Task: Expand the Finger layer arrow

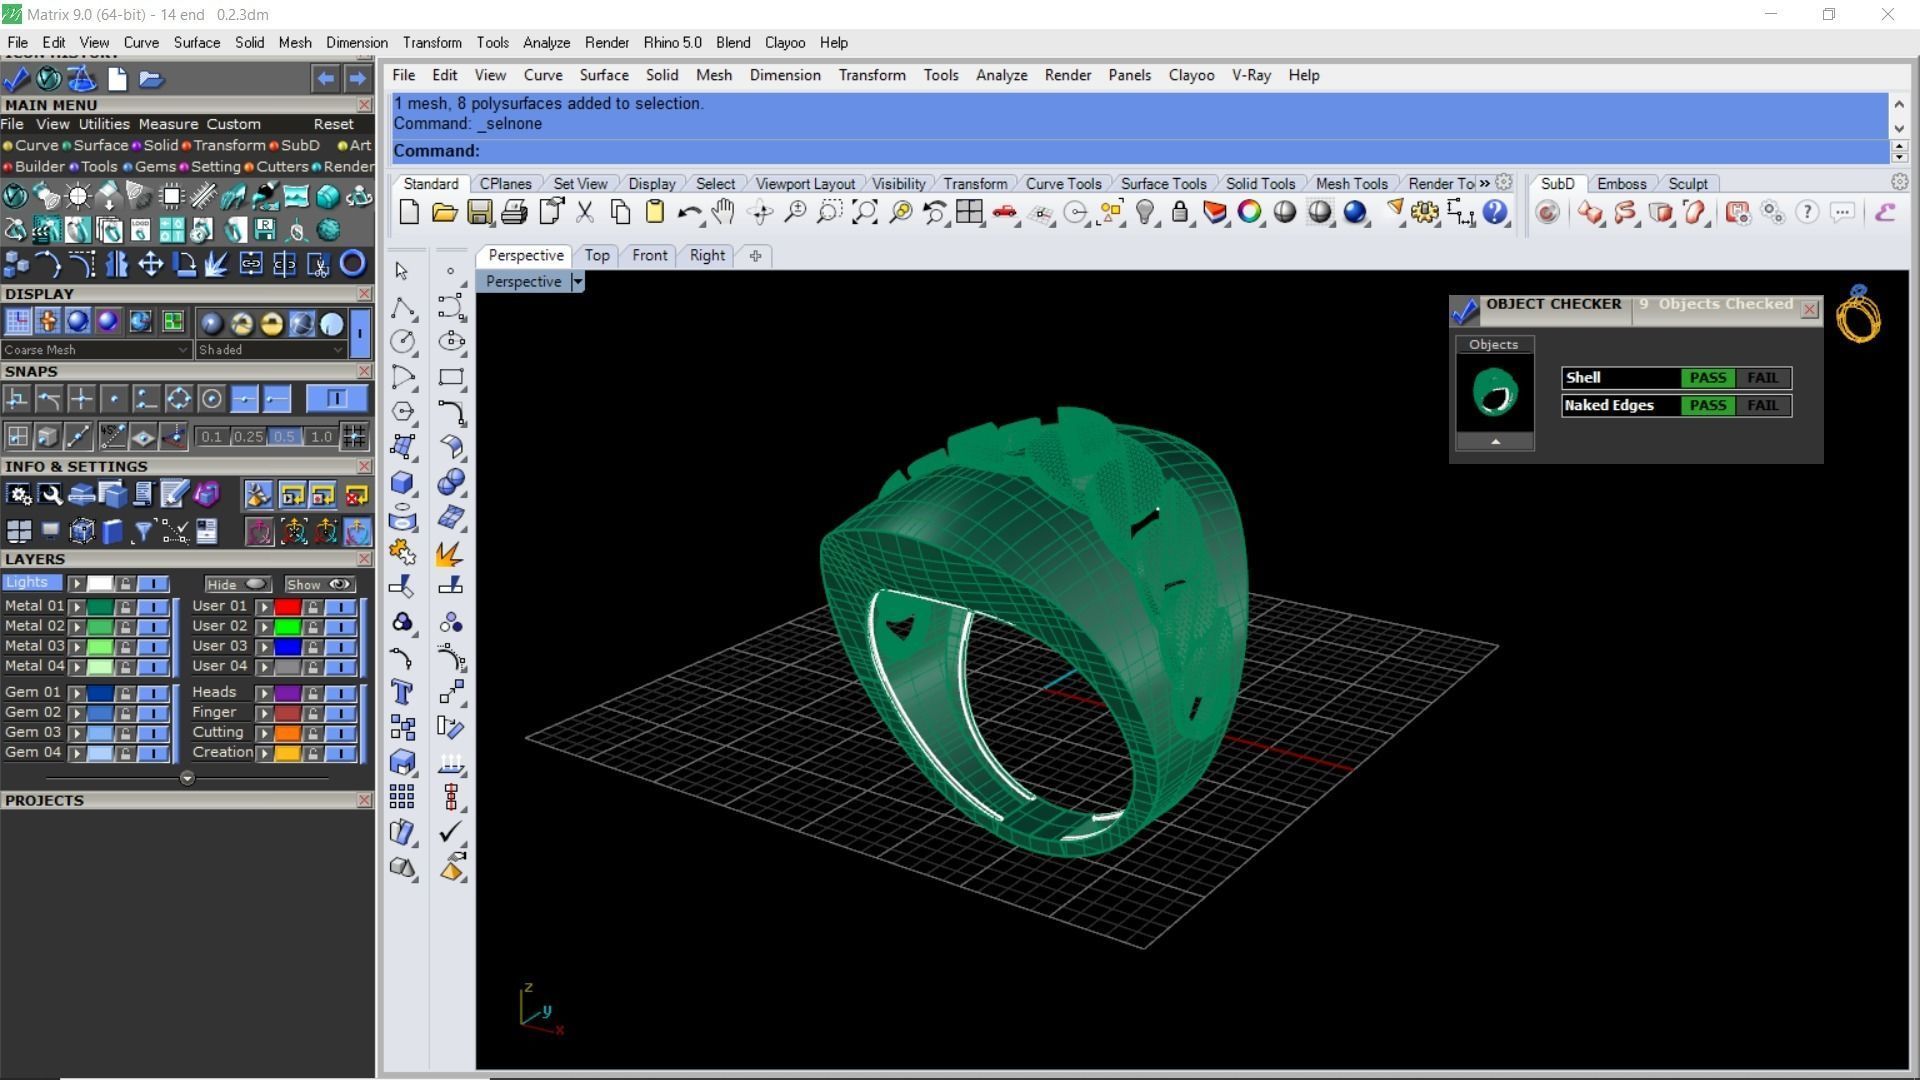Action: pyautogui.click(x=264, y=713)
